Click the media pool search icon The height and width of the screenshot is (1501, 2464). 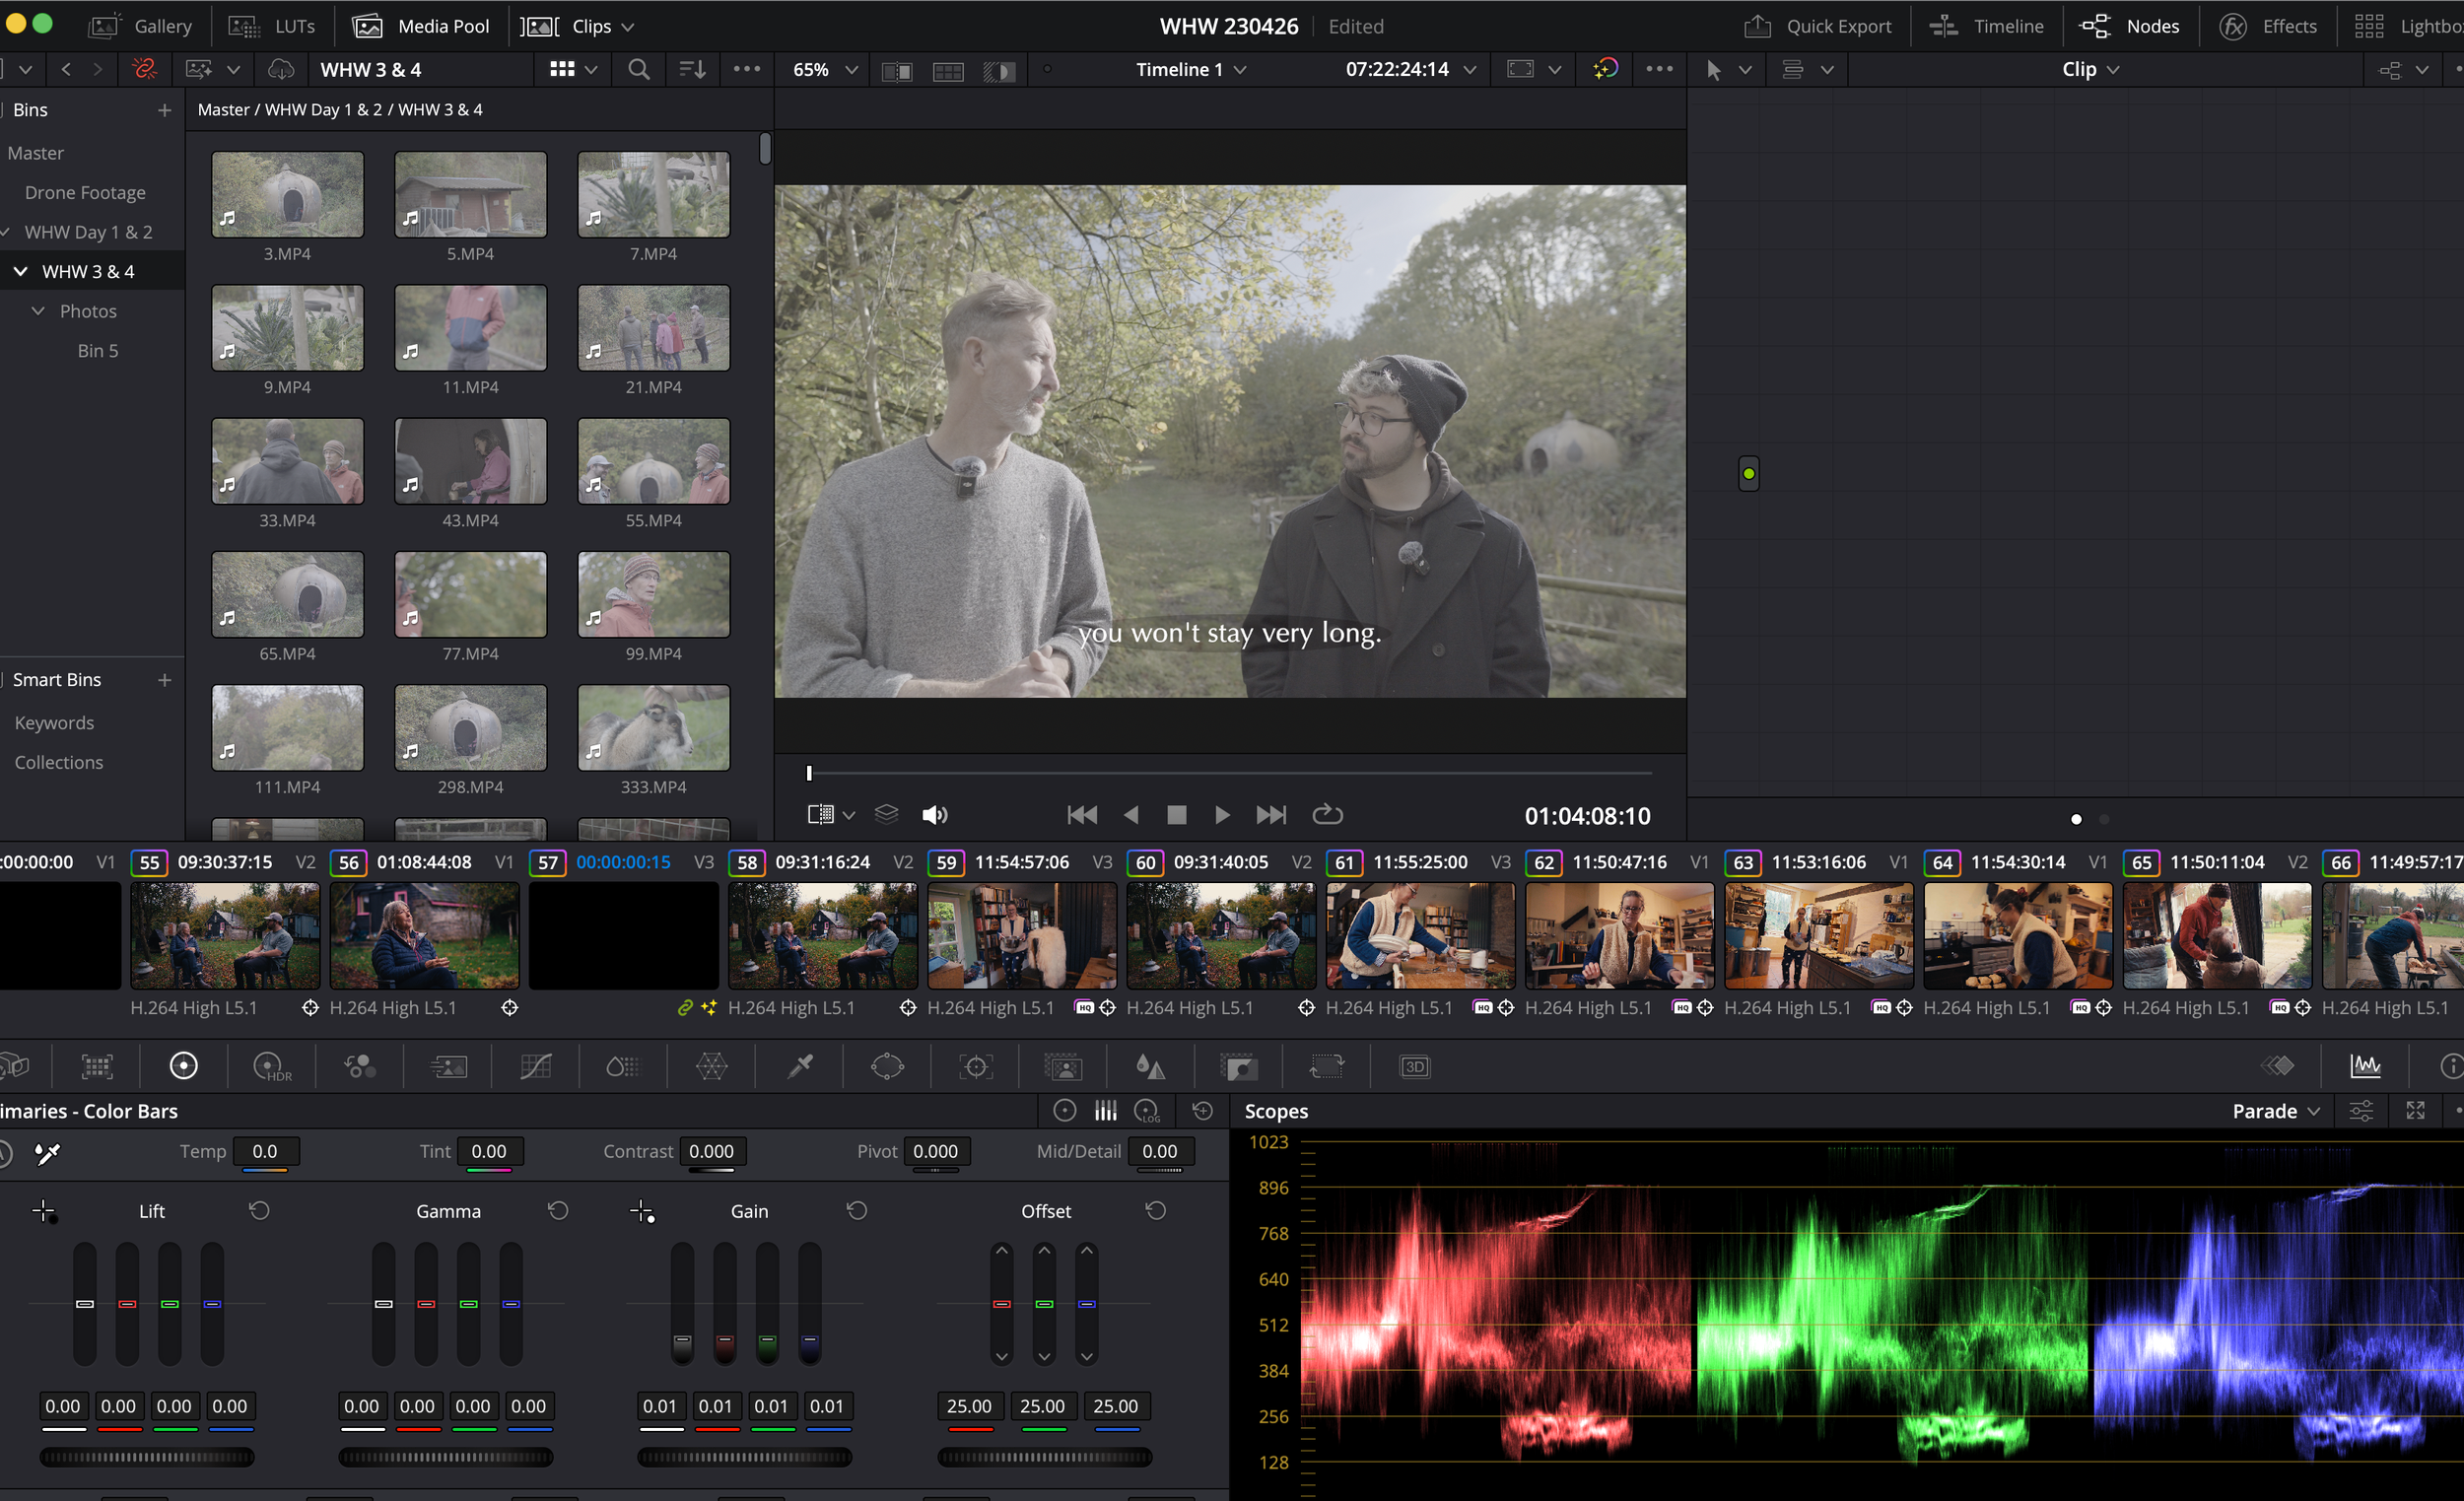point(638,69)
